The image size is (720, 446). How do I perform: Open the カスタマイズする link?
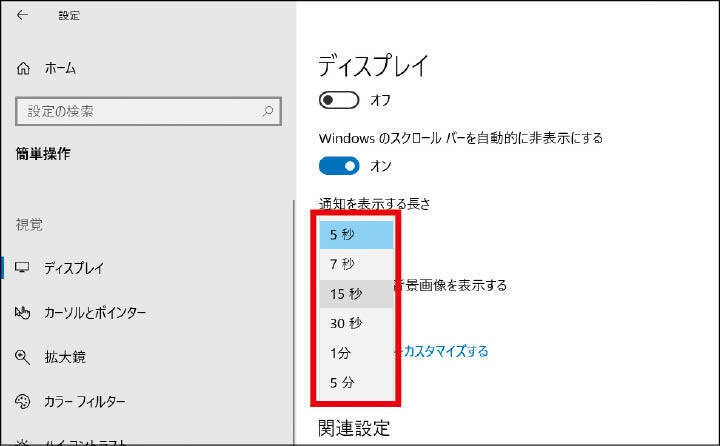pyautogui.click(x=445, y=351)
